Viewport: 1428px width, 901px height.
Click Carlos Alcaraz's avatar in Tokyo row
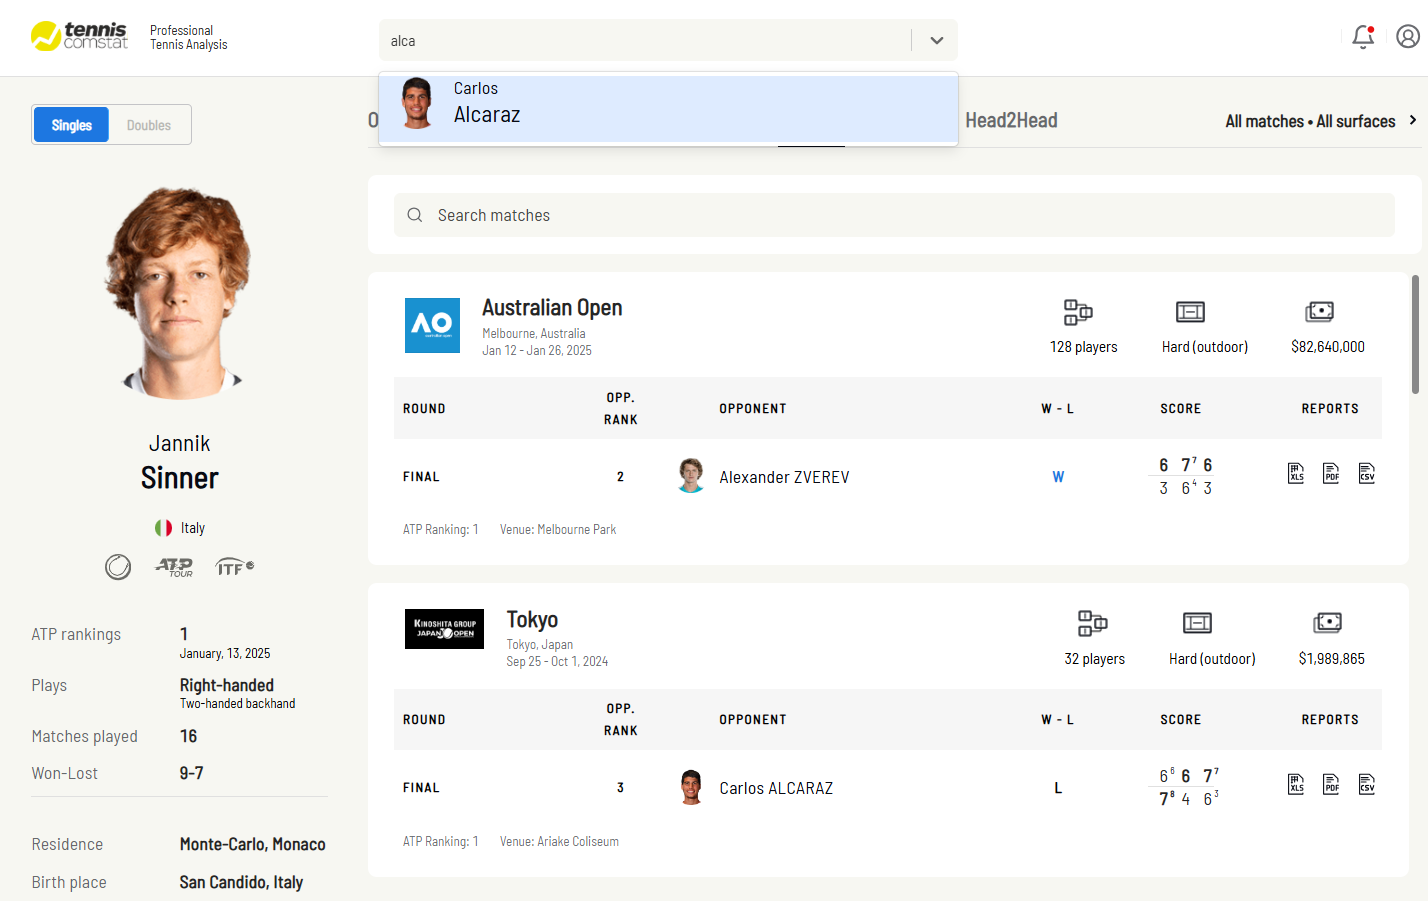(x=691, y=787)
